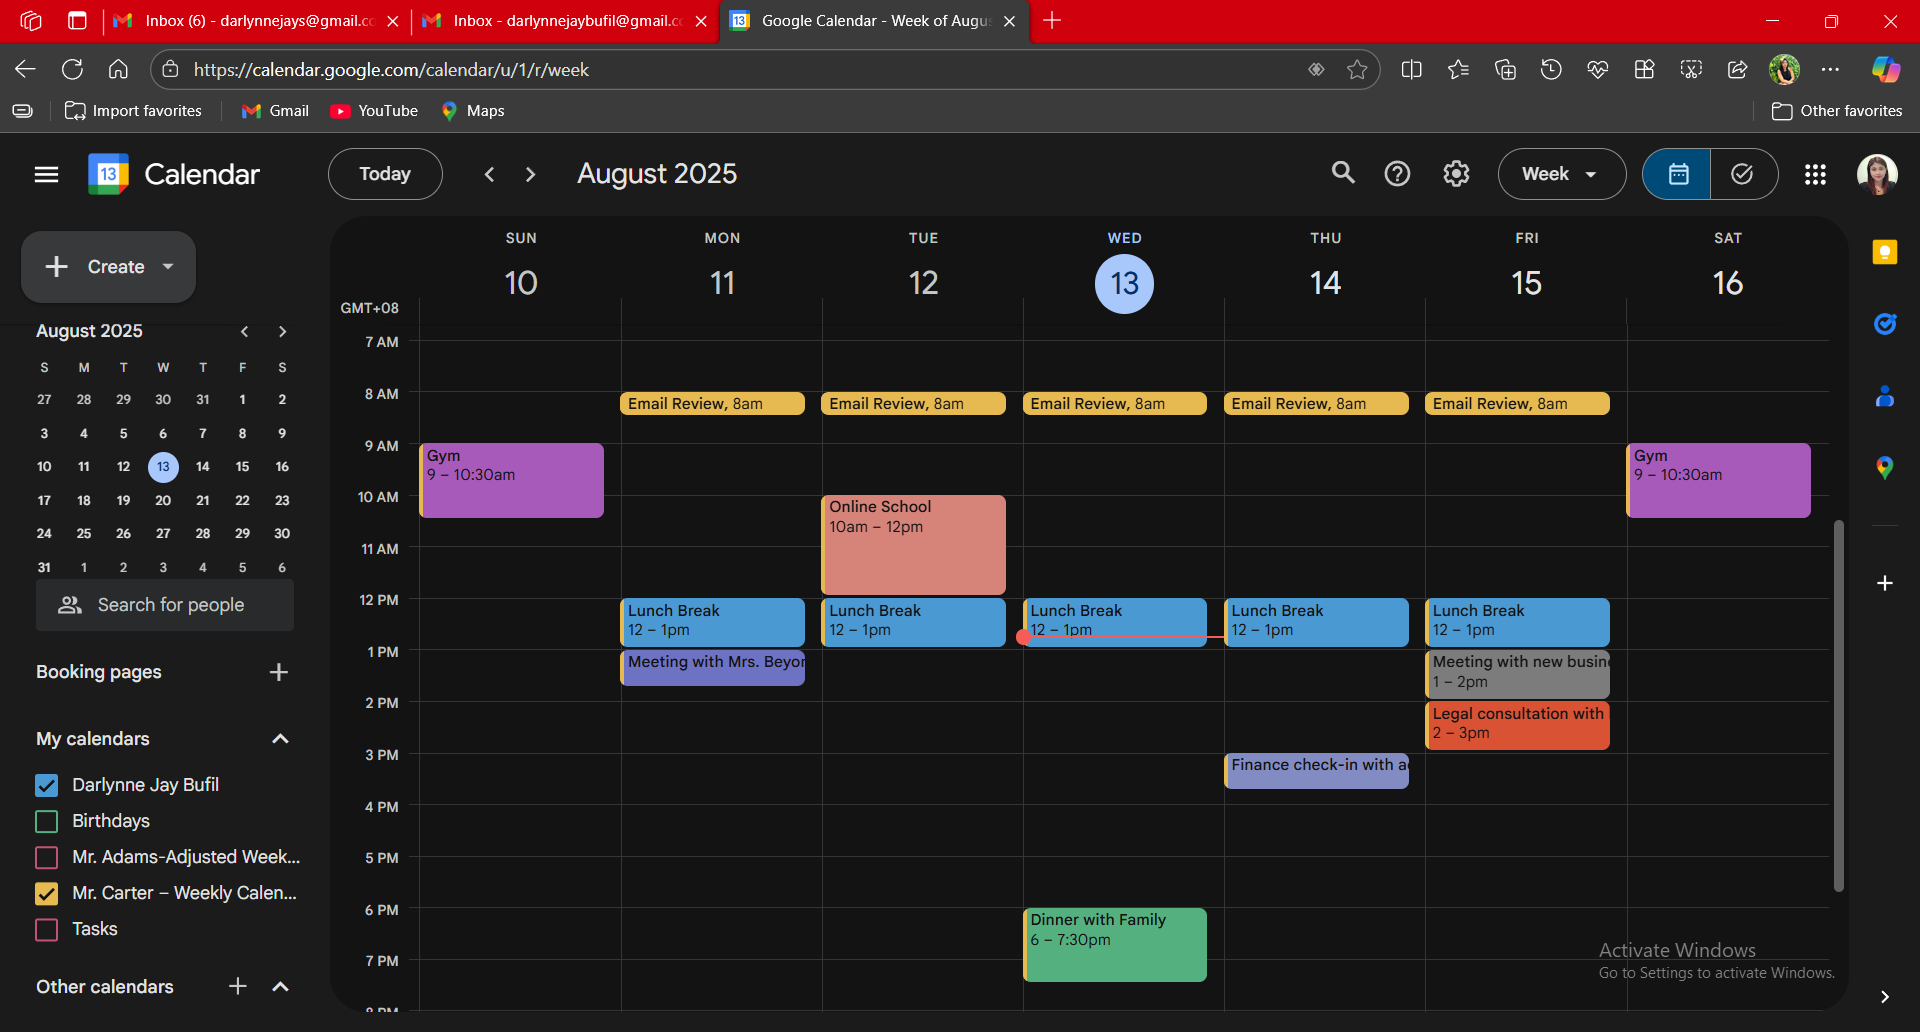This screenshot has width=1920, height=1032.
Task: Collapse the Other calendars section
Action: click(280, 987)
